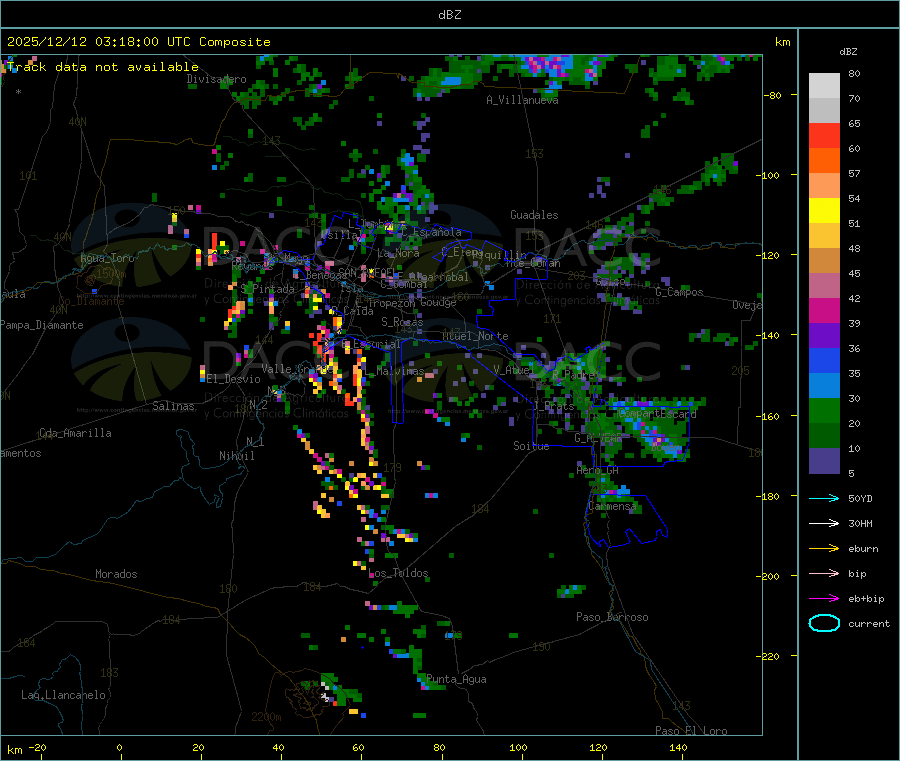Click the 'S_Rosas' place label
The height and width of the screenshot is (761, 900).
point(402,322)
